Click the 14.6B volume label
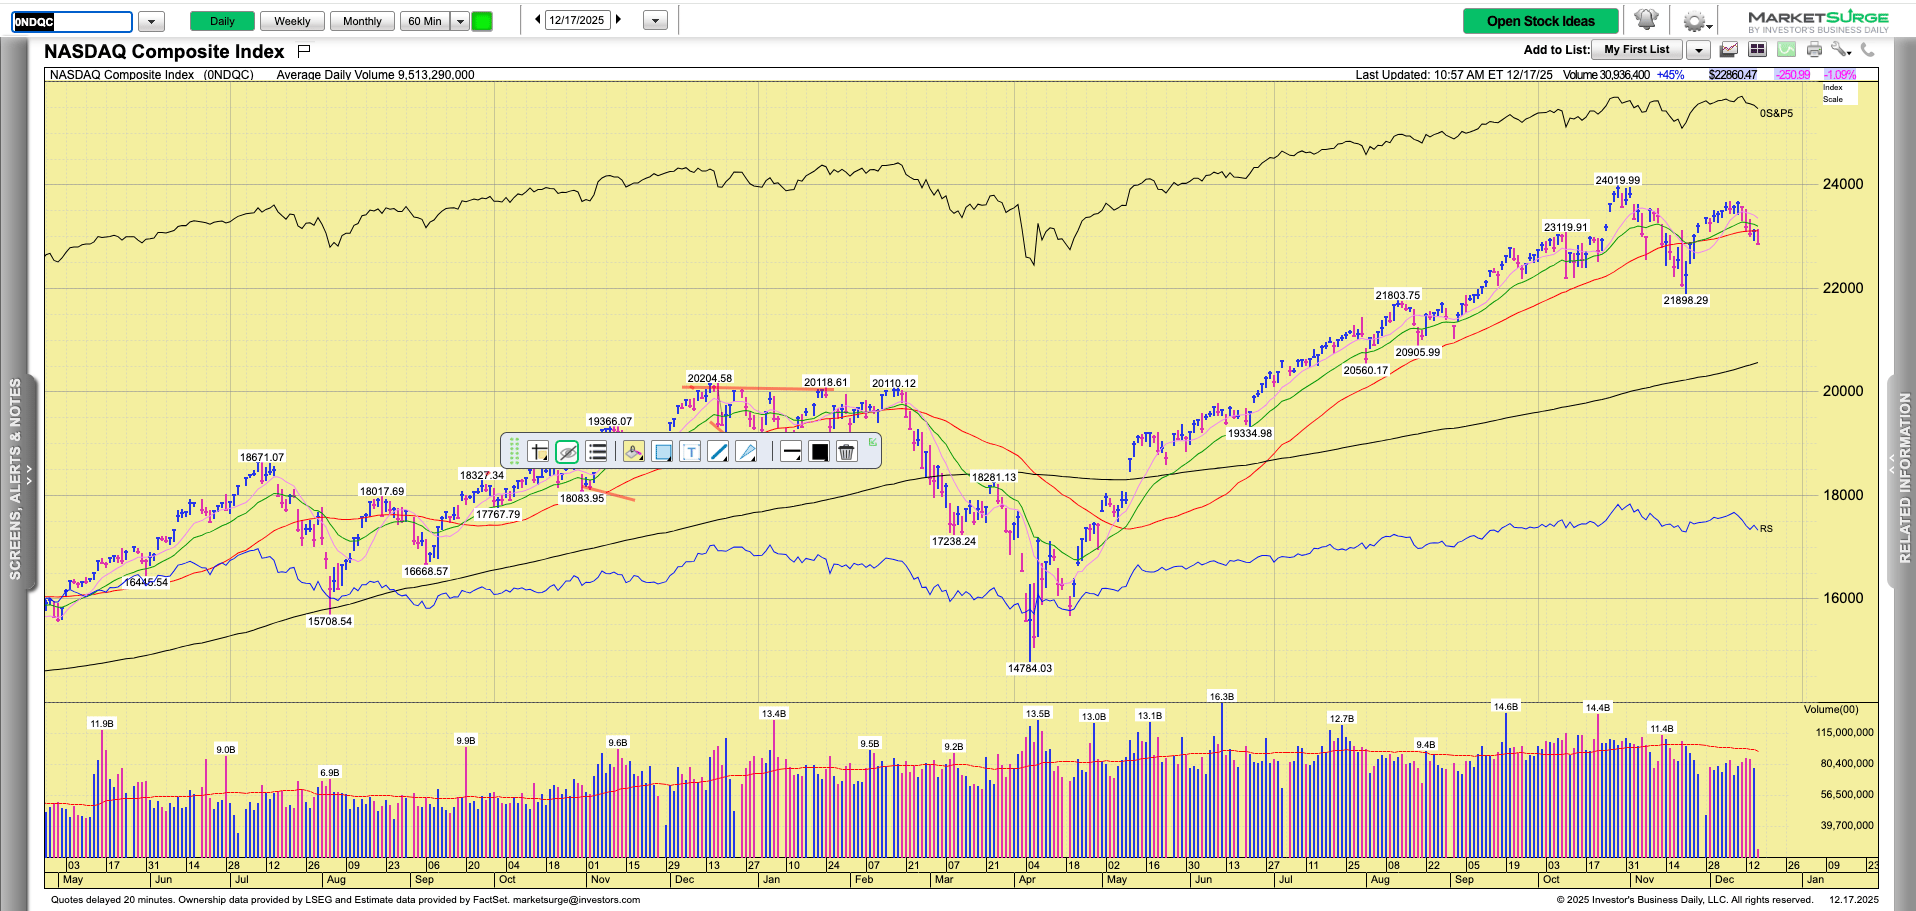This screenshot has width=1916, height=911. (x=1505, y=706)
